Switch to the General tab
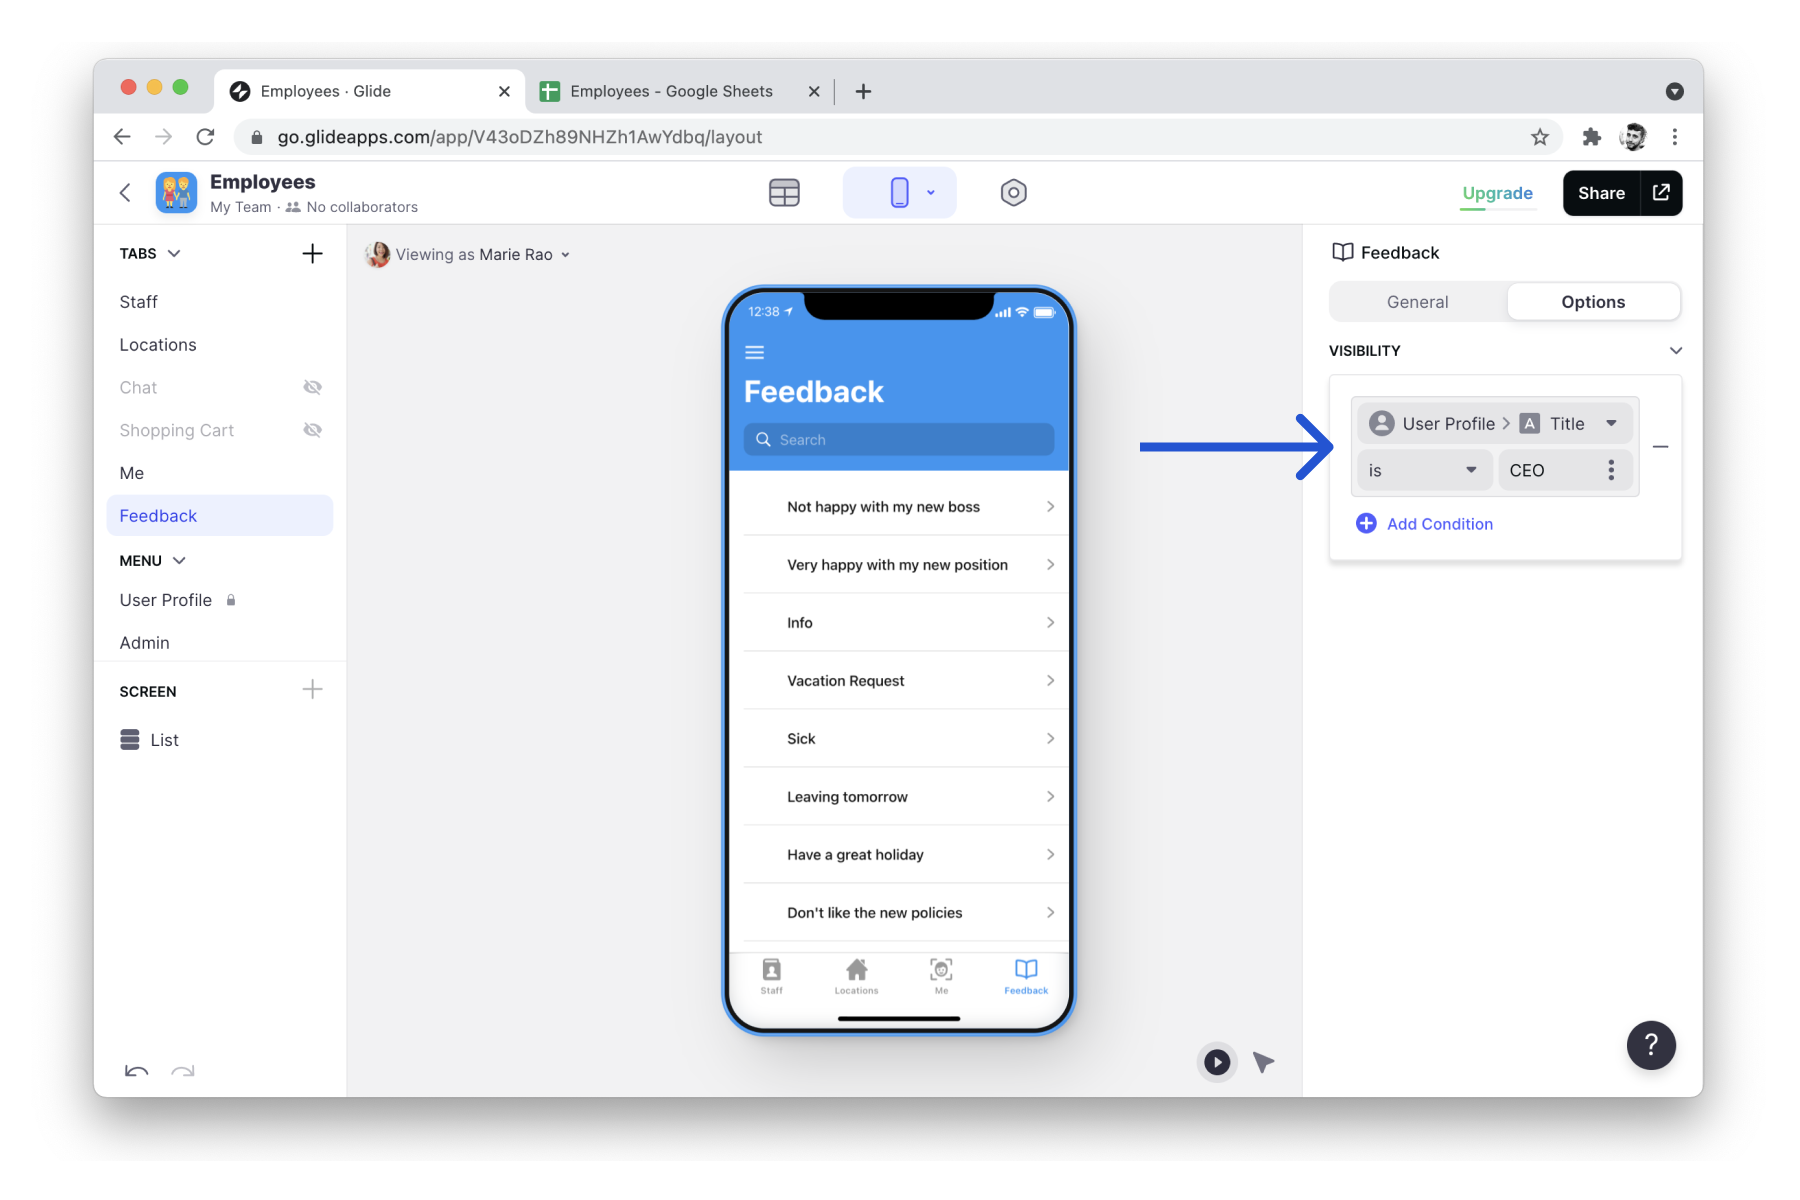This screenshot has height=1200, width=1800. click(x=1417, y=302)
